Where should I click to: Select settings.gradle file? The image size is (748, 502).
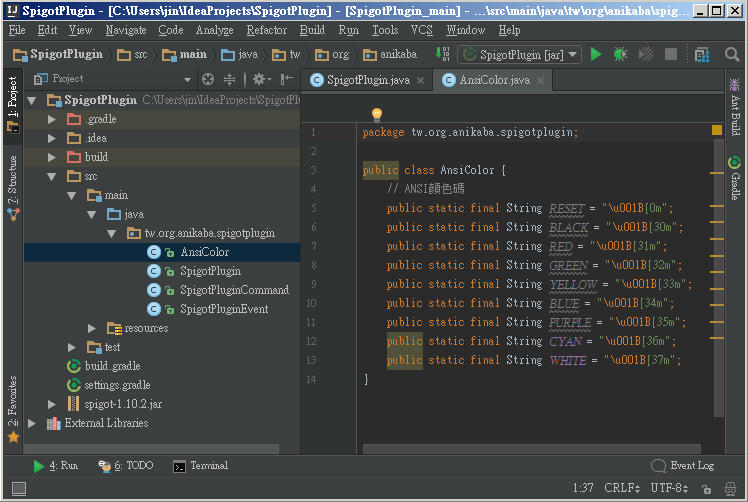[117, 385]
